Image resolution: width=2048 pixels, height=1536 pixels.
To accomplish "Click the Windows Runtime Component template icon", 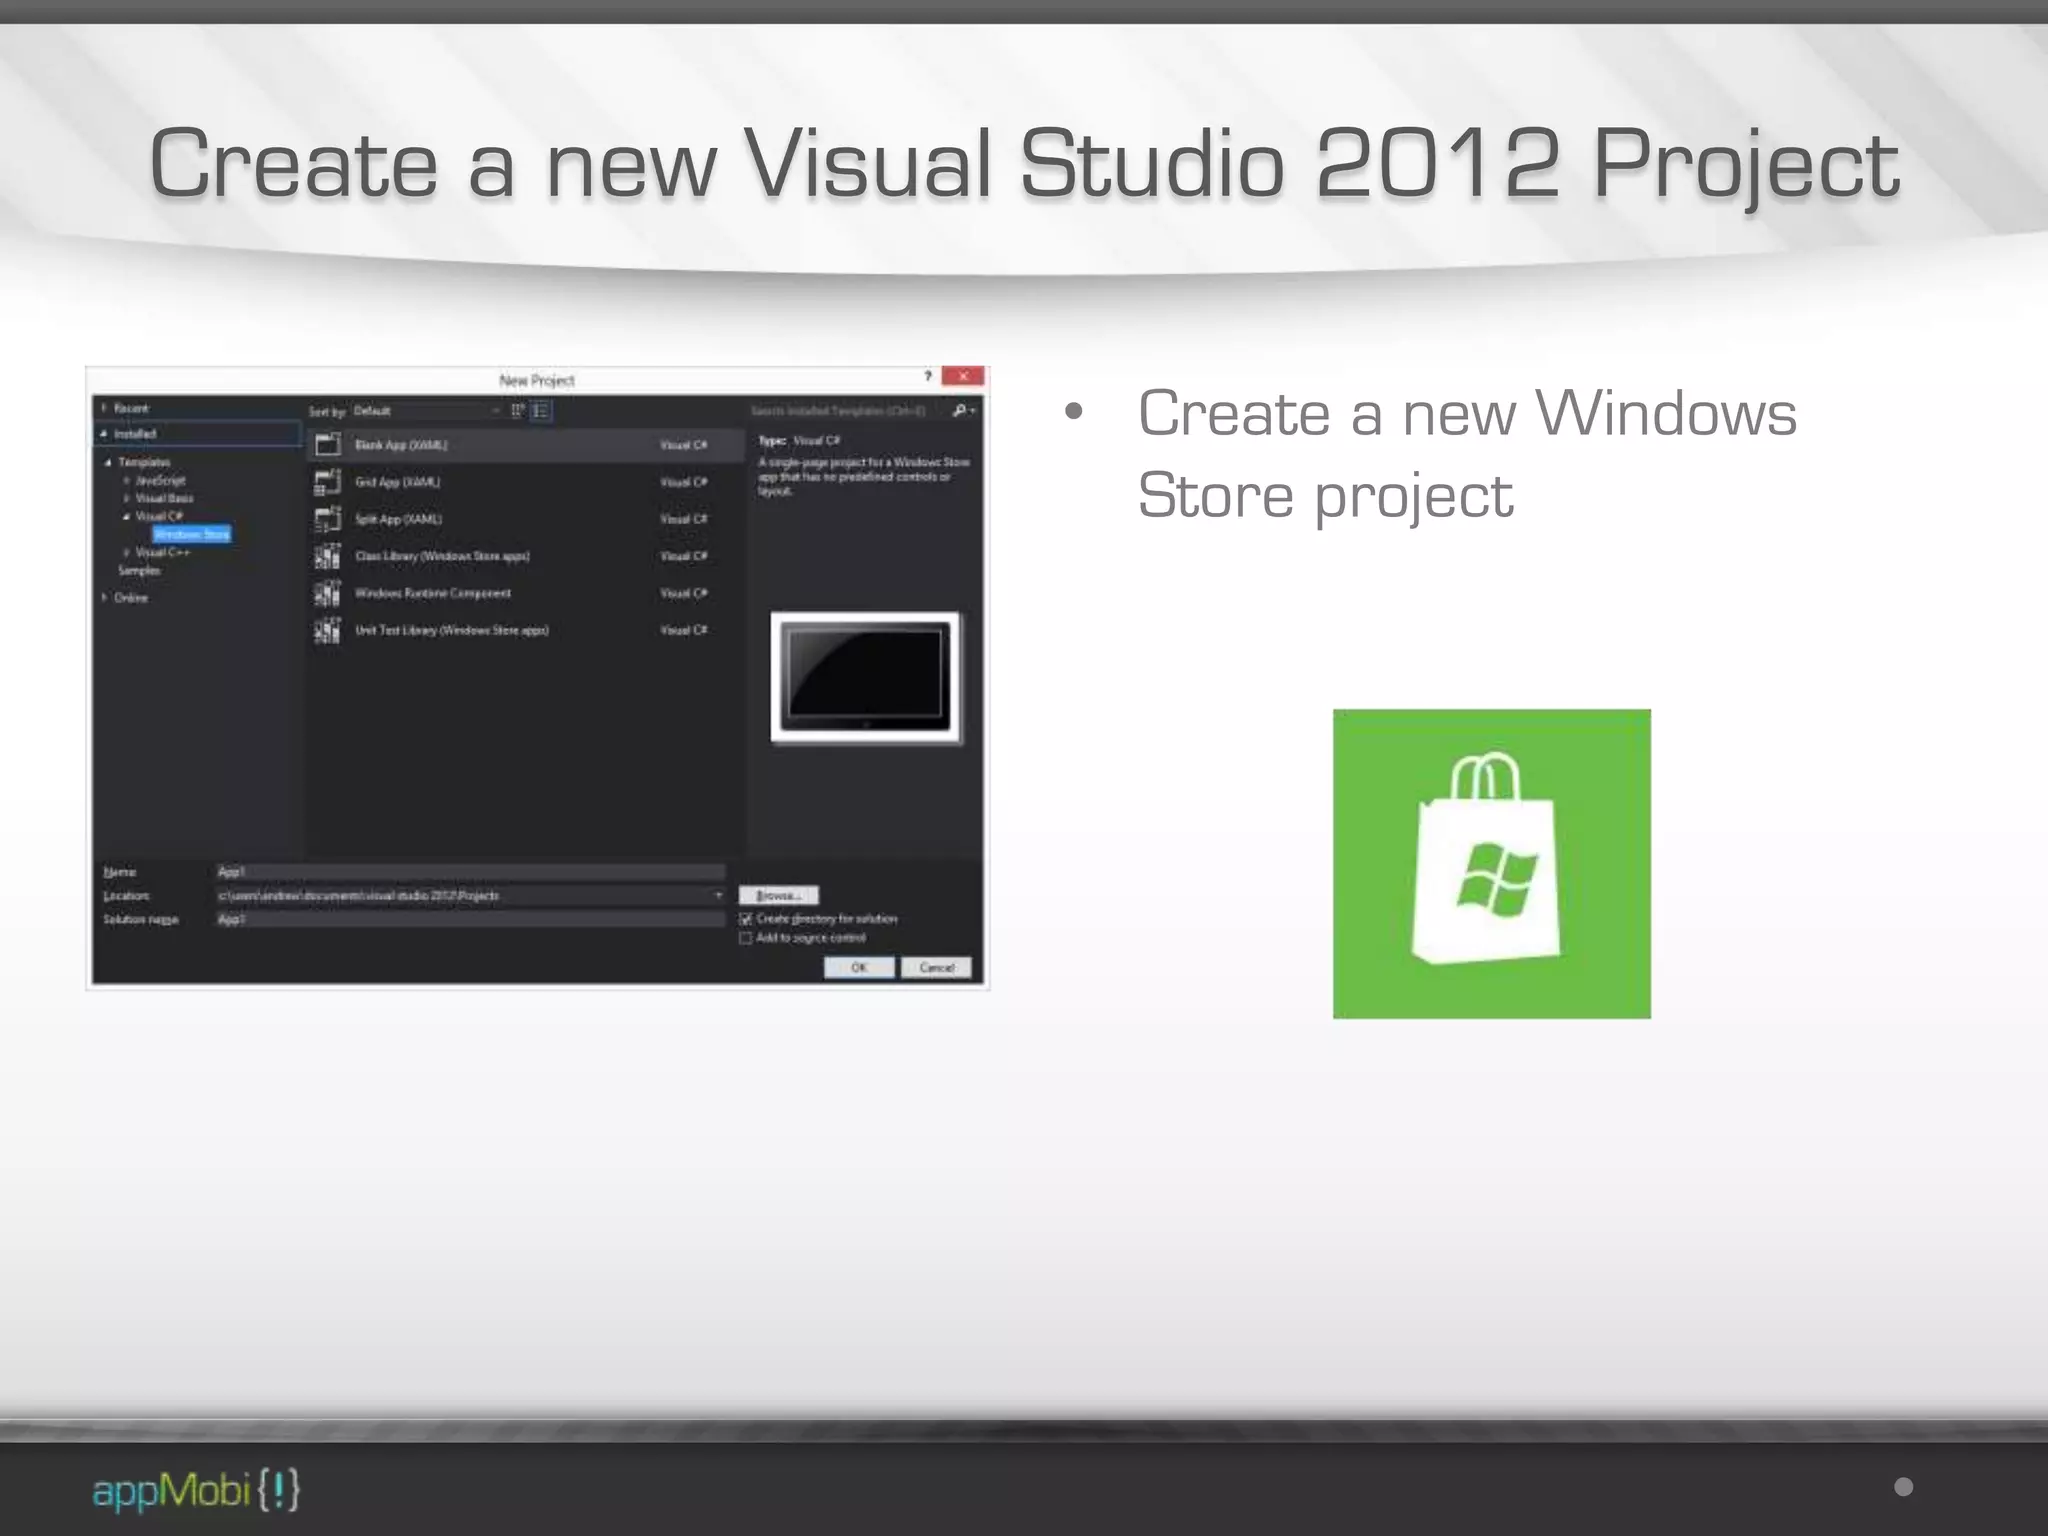I will point(328,593).
